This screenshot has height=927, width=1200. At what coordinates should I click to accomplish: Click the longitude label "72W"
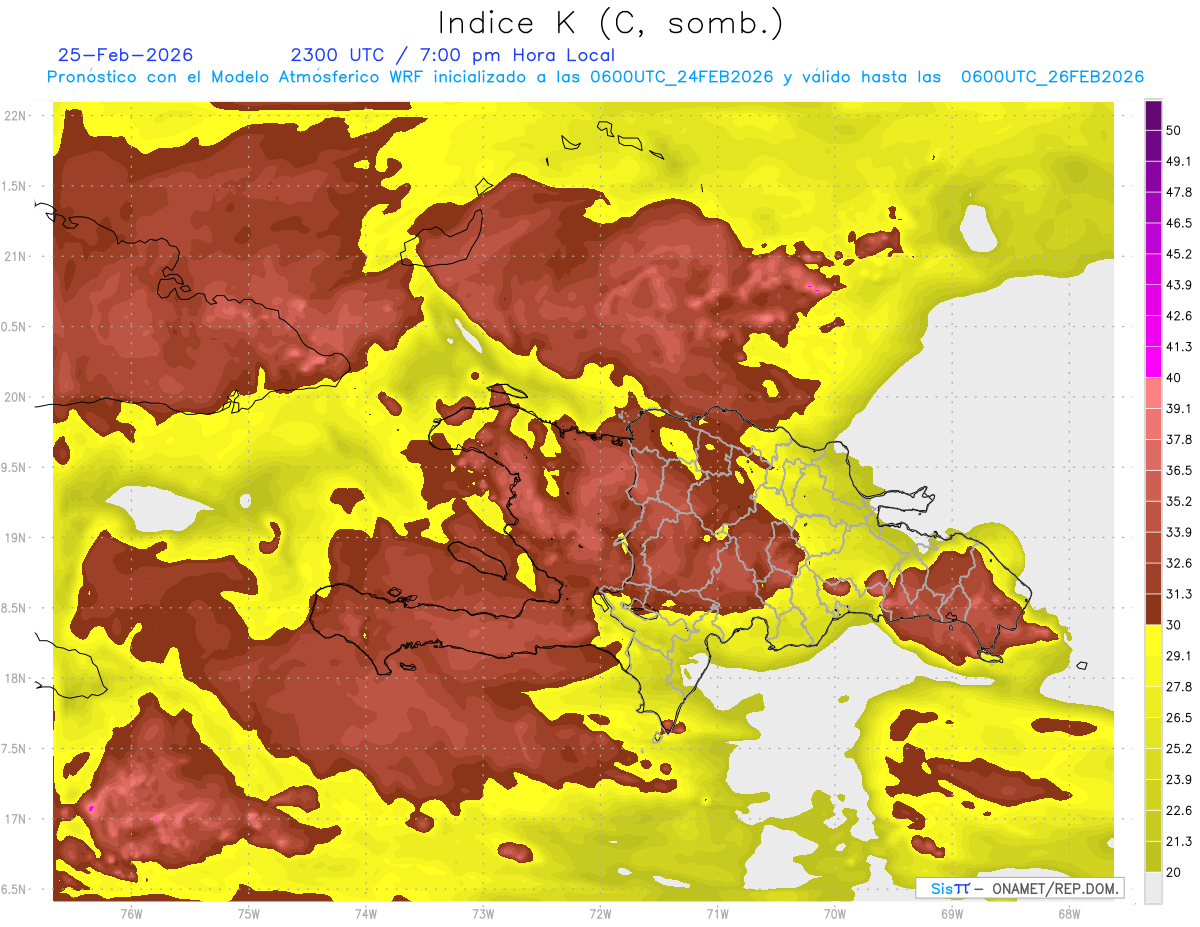coord(600,913)
